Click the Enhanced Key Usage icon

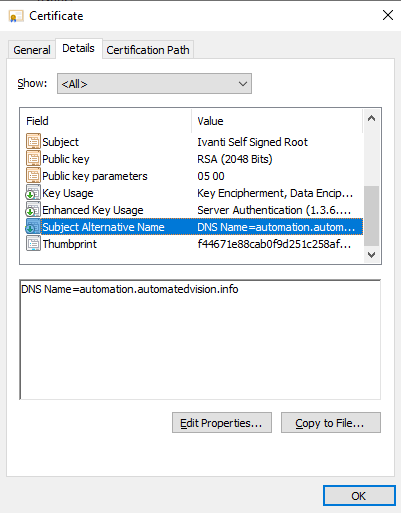coord(33,210)
